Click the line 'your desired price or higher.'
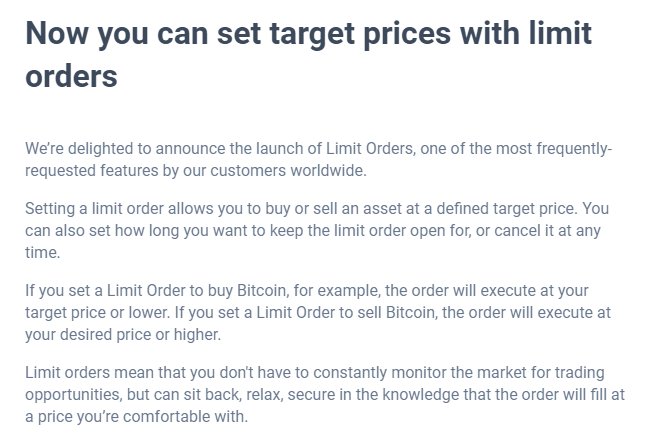This screenshot has height=440, width=648. tap(123, 335)
